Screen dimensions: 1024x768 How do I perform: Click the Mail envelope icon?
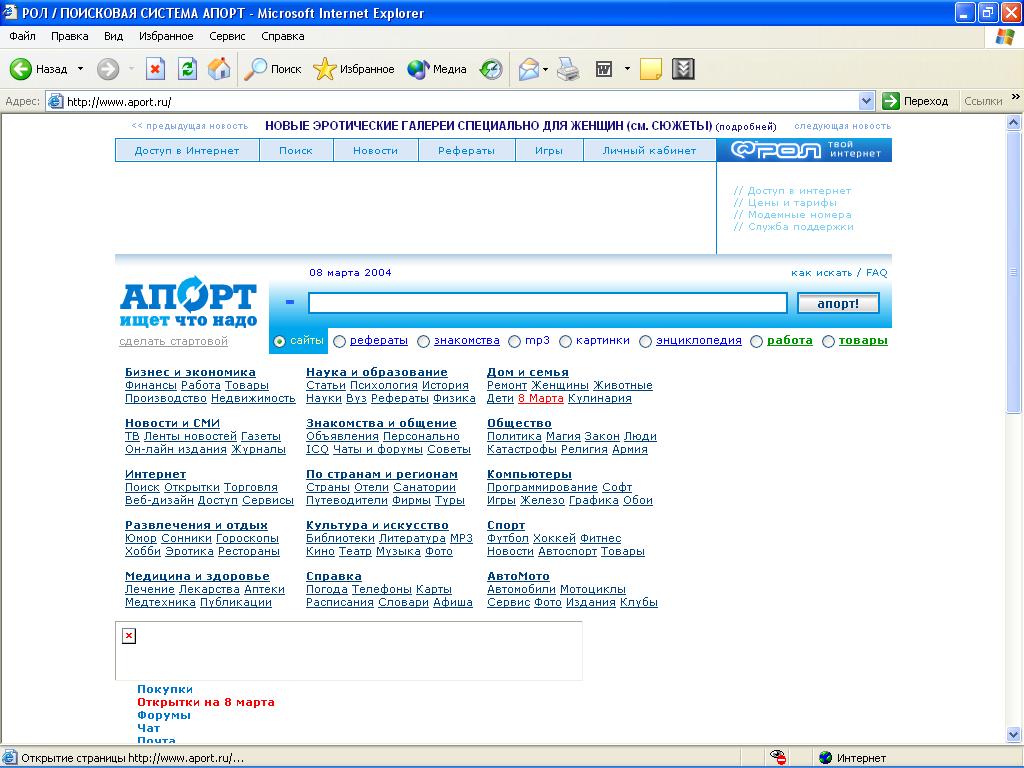pos(528,69)
